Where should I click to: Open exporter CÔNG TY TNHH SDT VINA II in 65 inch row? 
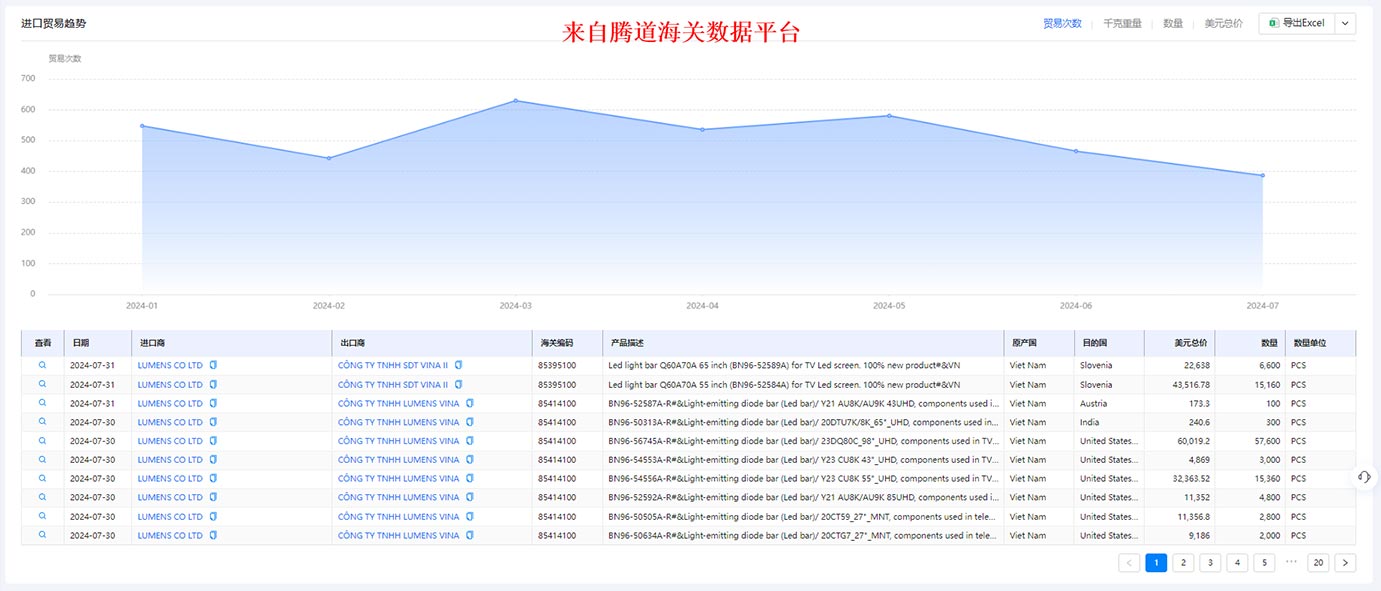(393, 365)
